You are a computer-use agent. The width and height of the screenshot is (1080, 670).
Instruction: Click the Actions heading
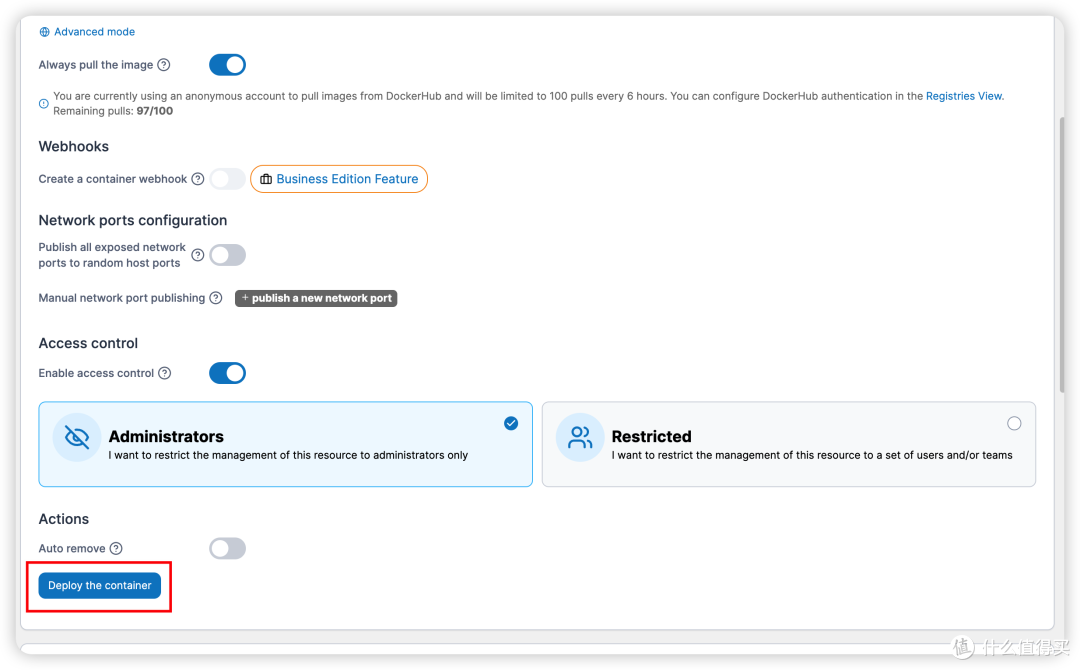click(x=63, y=519)
